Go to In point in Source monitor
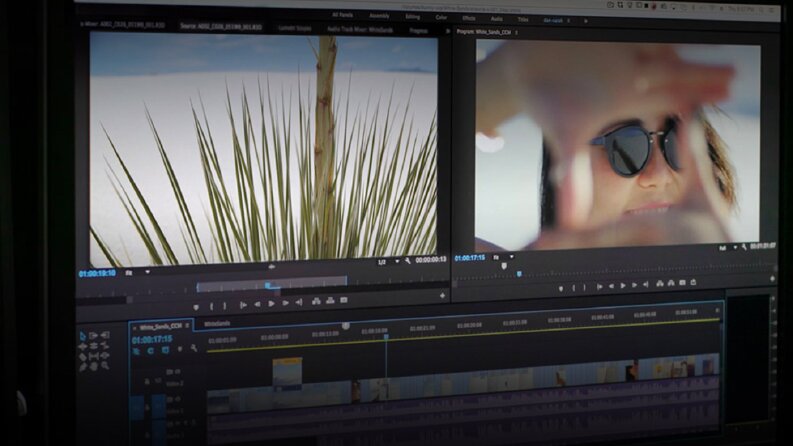The width and height of the screenshot is (793, 446). pyautogui.click(x=243, y=305)
